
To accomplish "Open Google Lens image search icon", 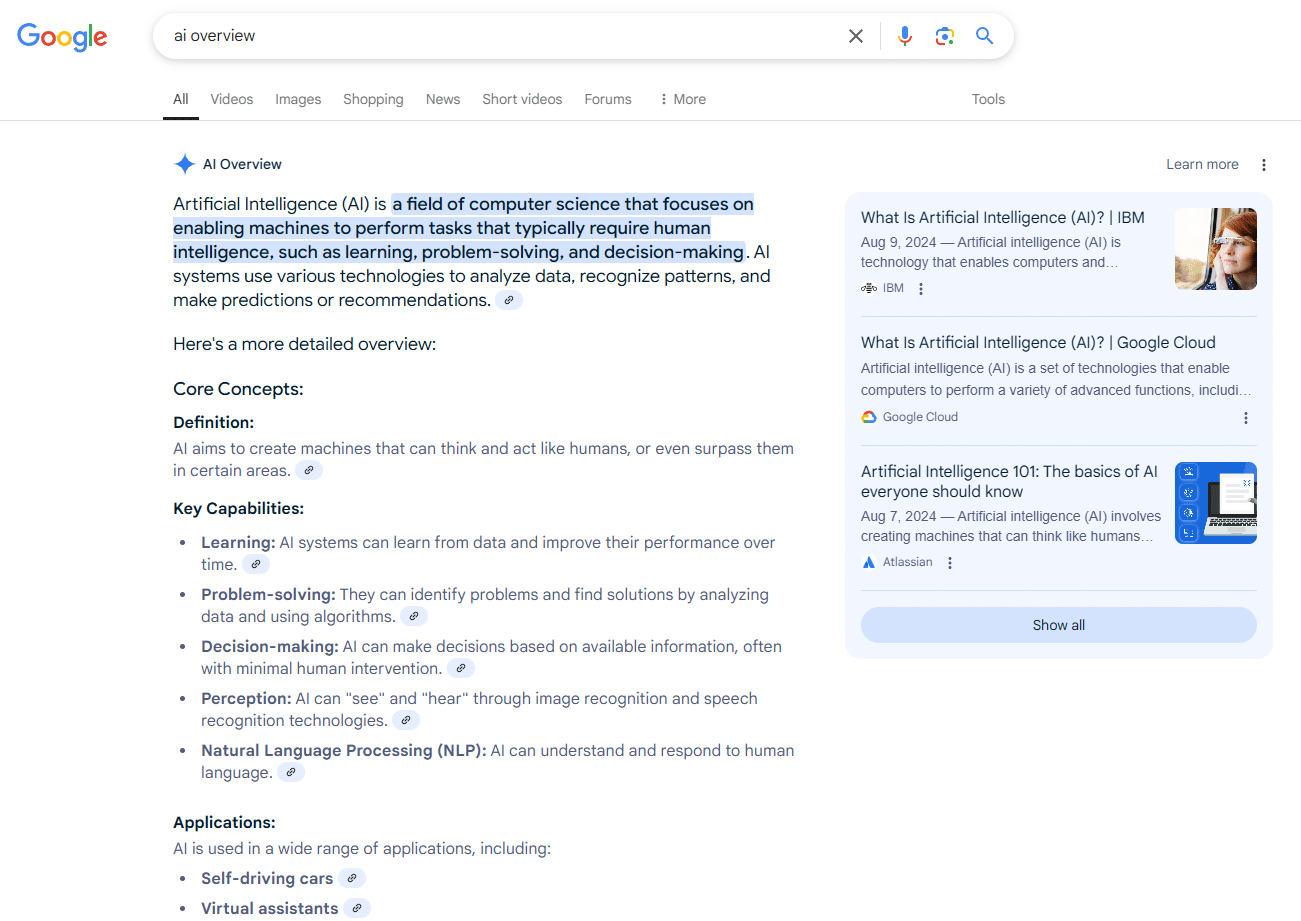I will 945,36.
